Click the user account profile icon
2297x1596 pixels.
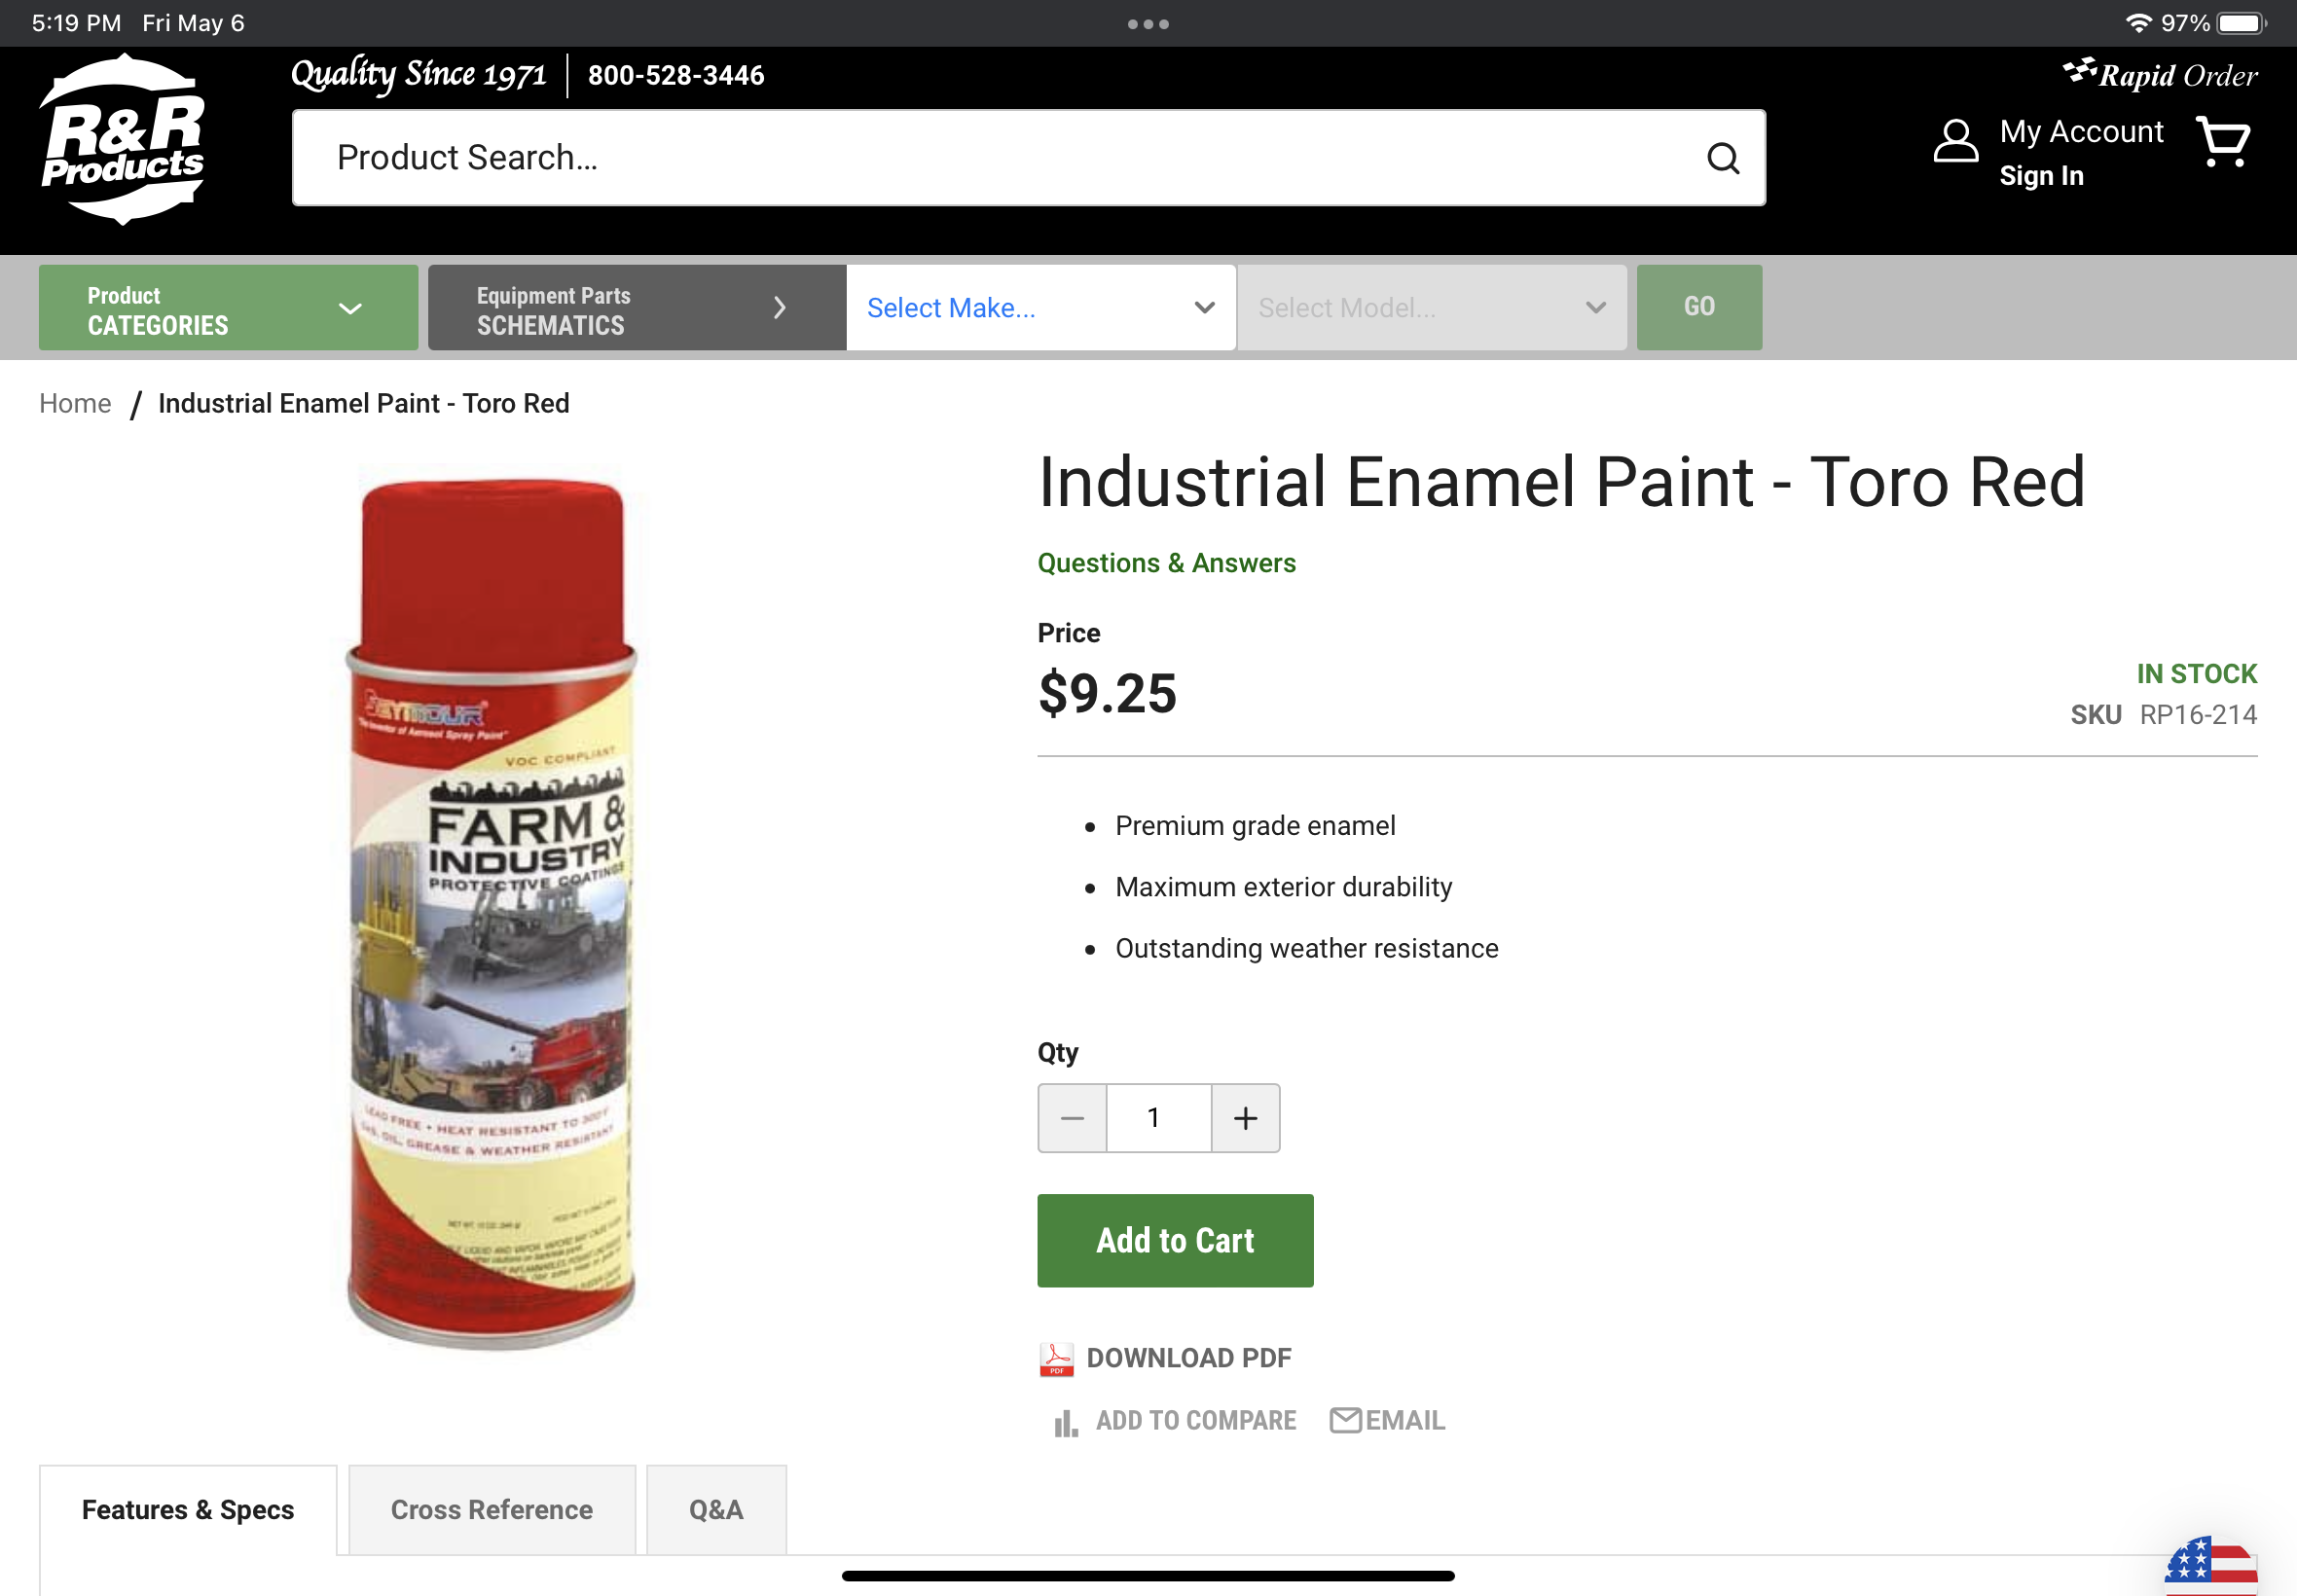1955,141
